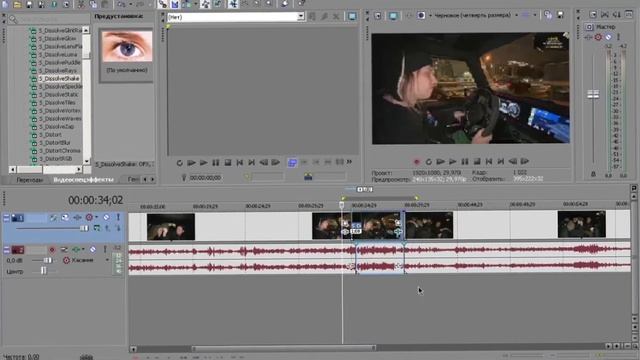640x360 pixels.
Task: Select S_DissolveShake in the effects list
Action: [59, 78]
